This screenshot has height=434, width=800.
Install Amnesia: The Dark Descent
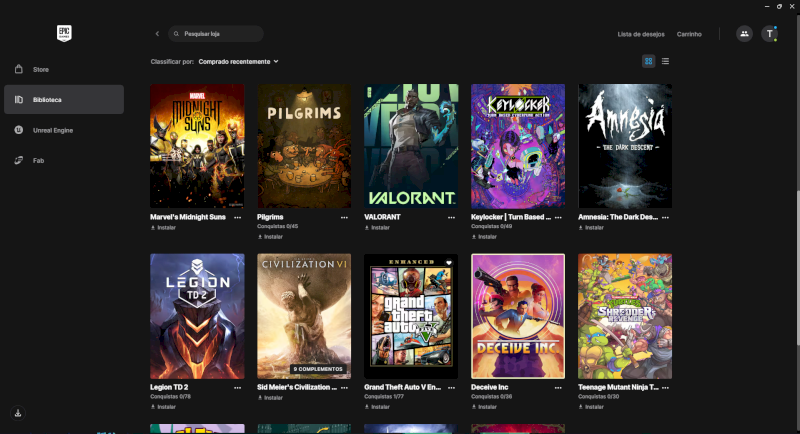click(x=591, y=228)
